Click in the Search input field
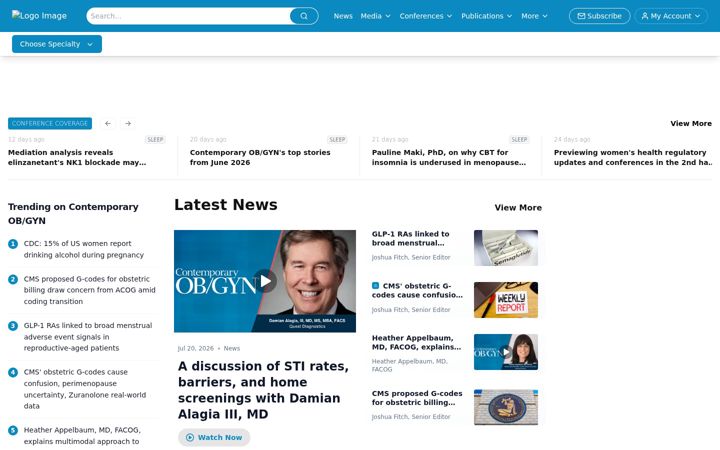Screen dimensions: 720x450 tap(188, 16)
